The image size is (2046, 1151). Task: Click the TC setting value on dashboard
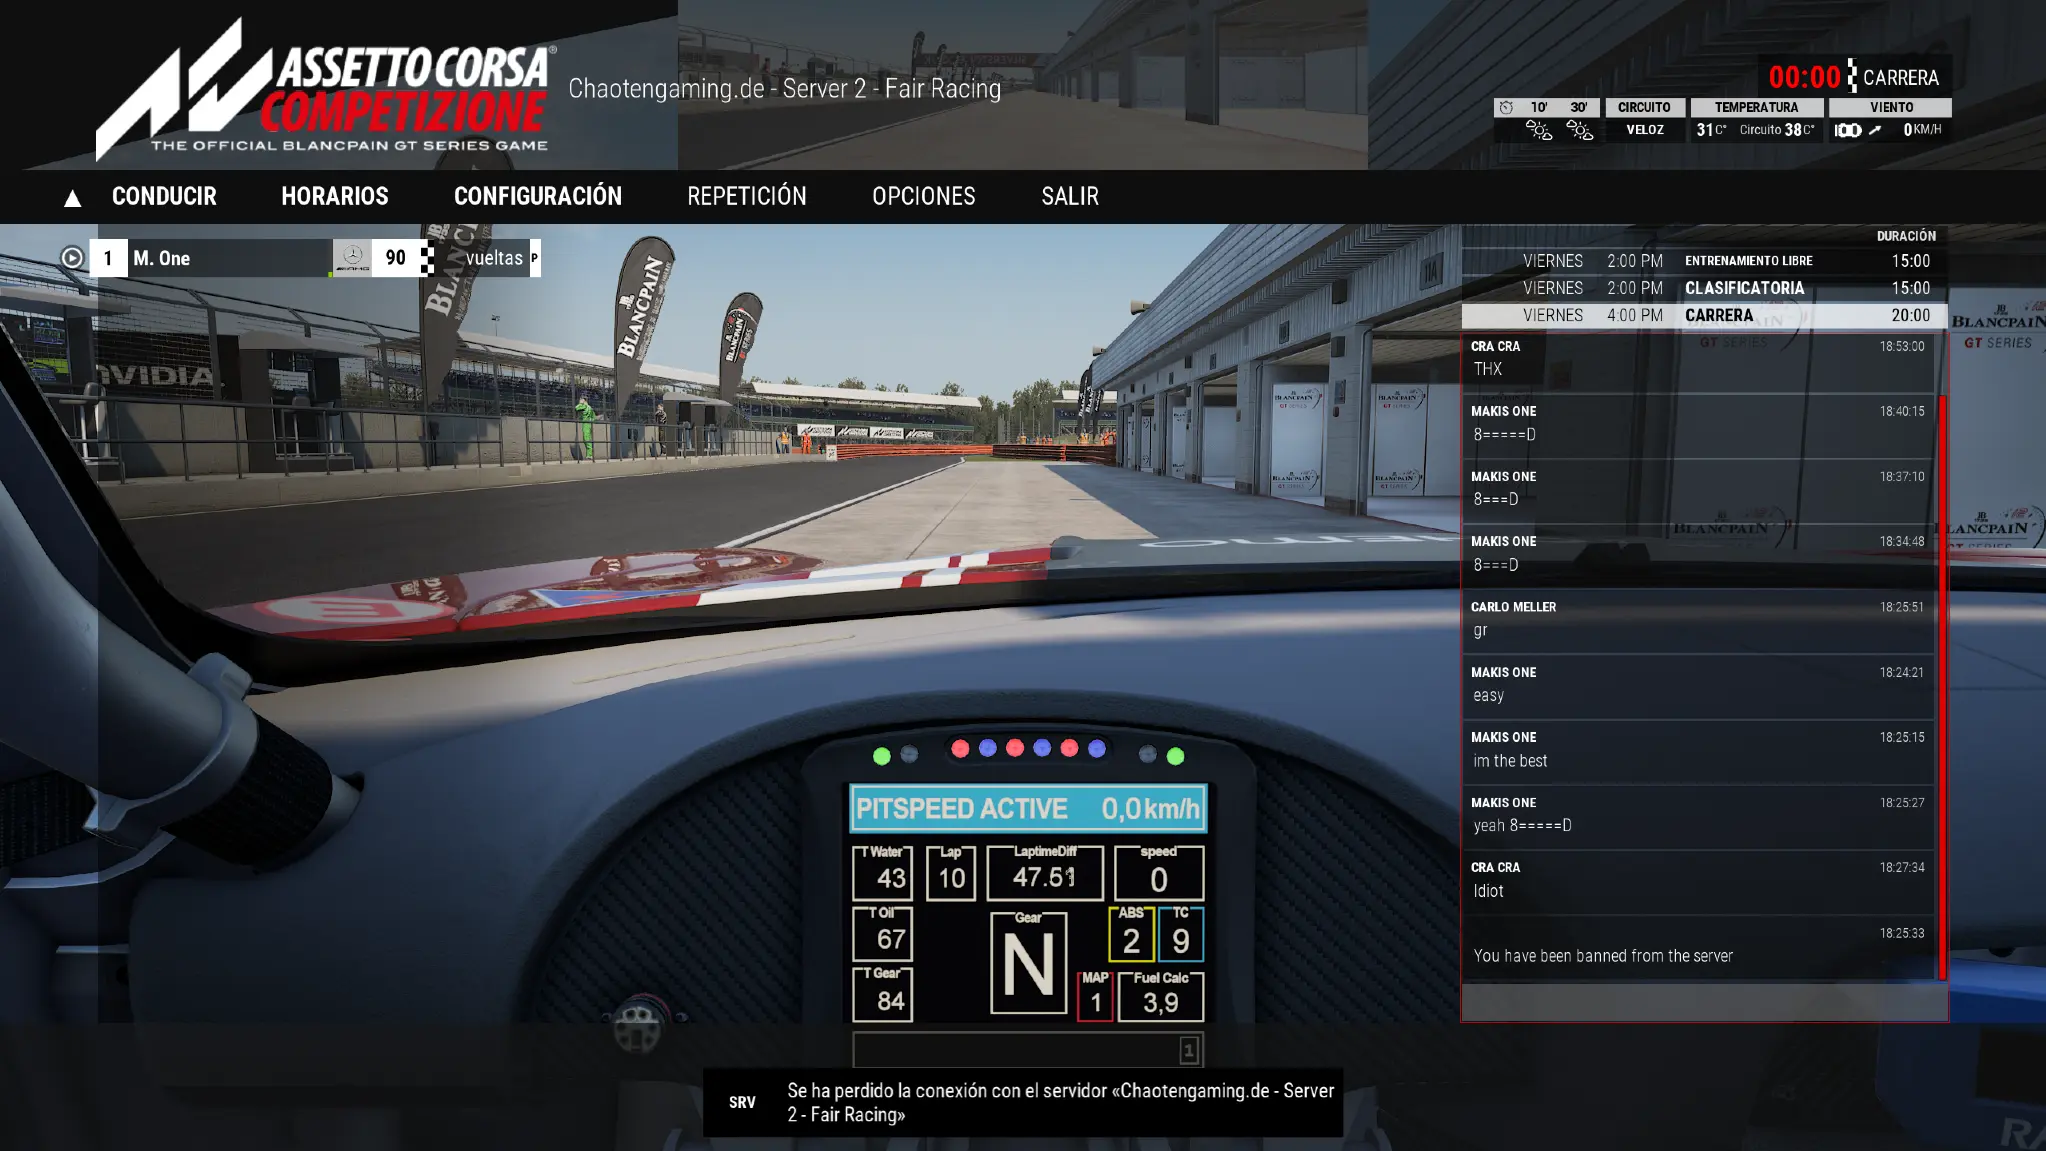point(1181,934)
